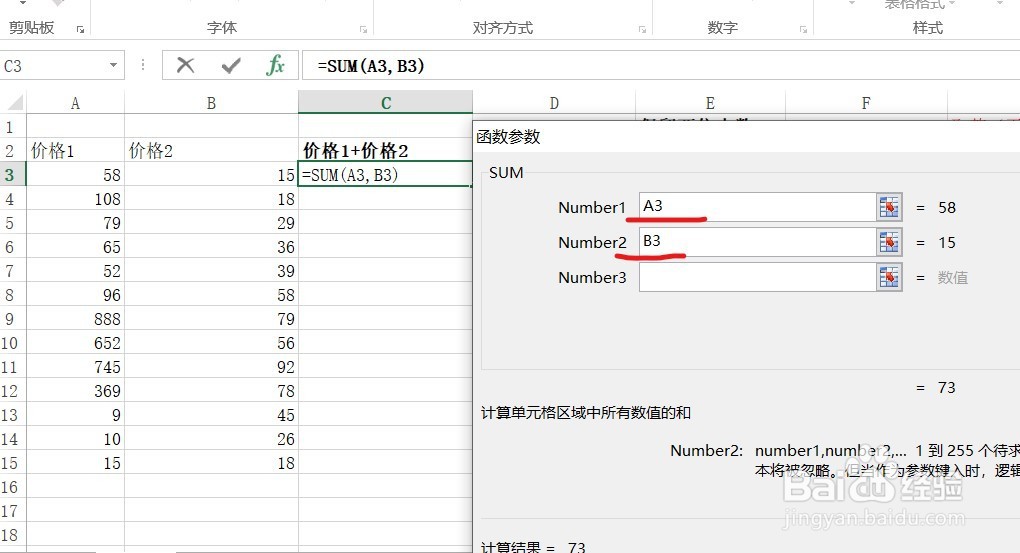The height and width of the screenshot is (553, 1020).
Task: Click the Number1 input field
Action: pyautogui.click(x=758, y=207)
